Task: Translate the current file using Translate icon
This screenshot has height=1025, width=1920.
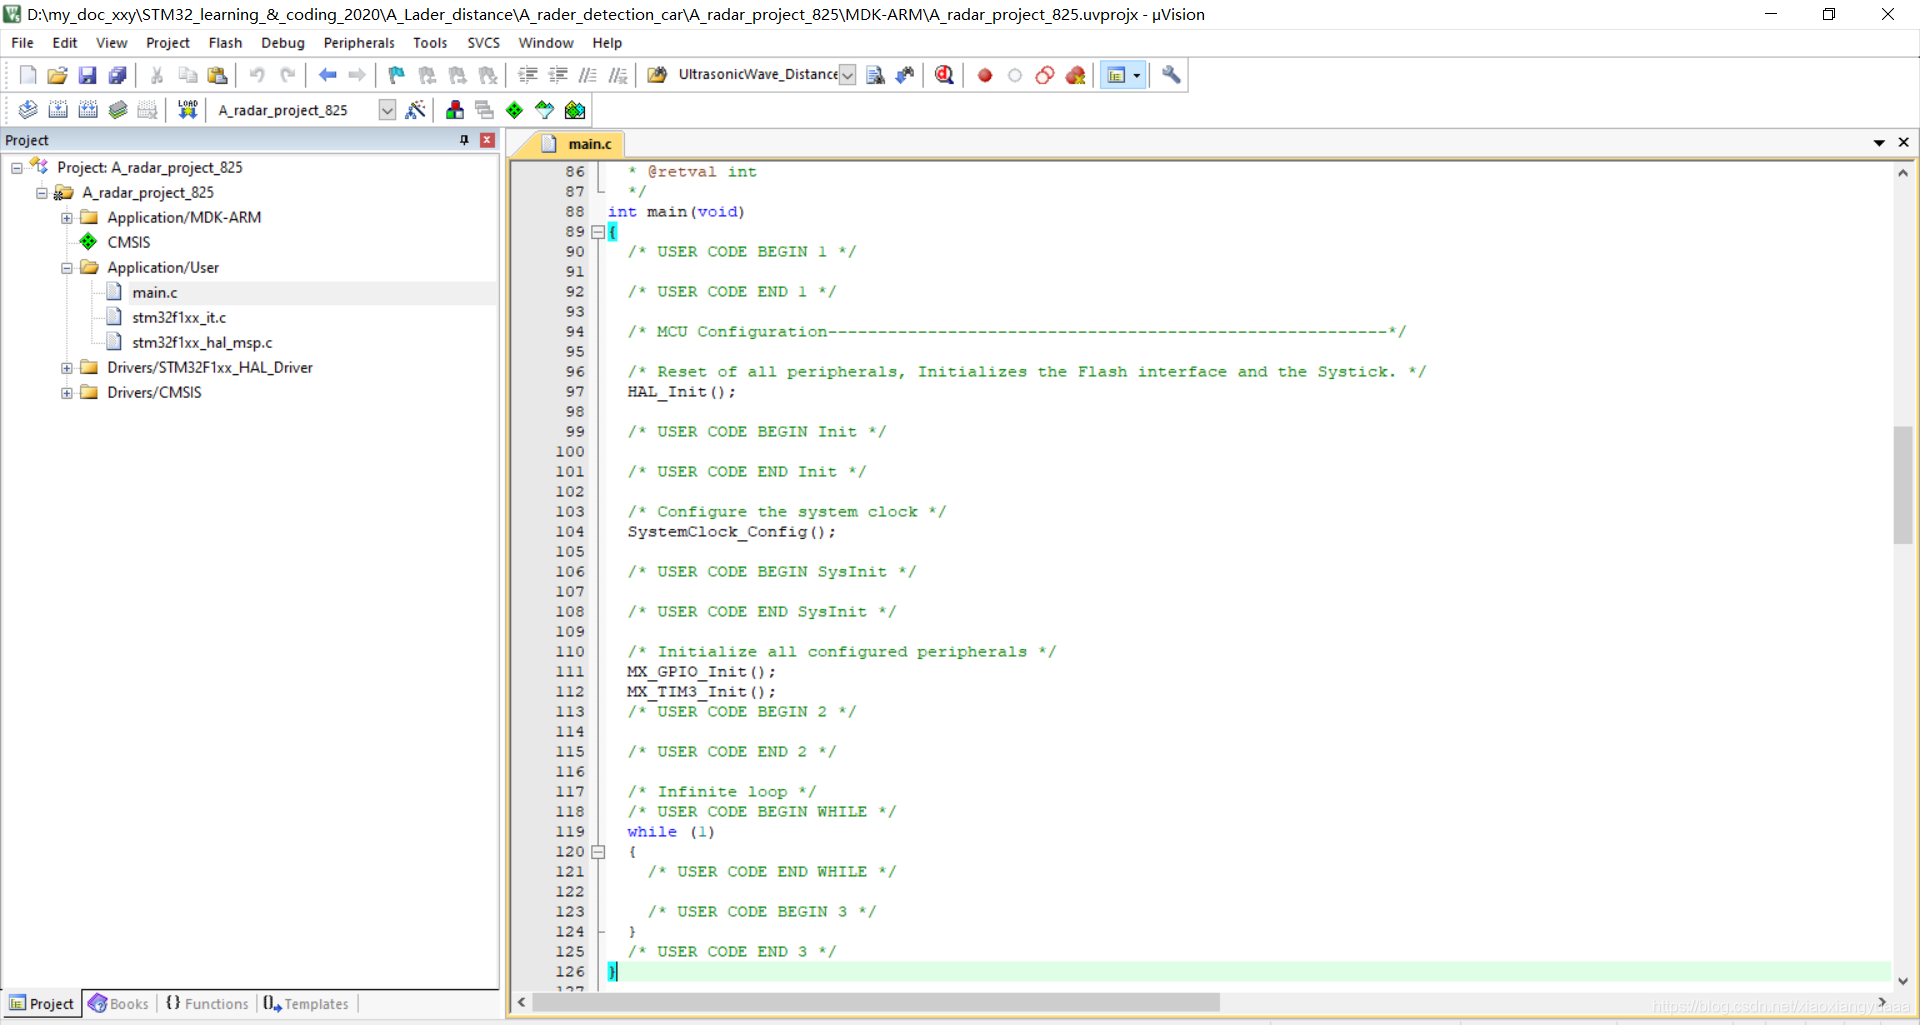Action: (x=28, y=110)
